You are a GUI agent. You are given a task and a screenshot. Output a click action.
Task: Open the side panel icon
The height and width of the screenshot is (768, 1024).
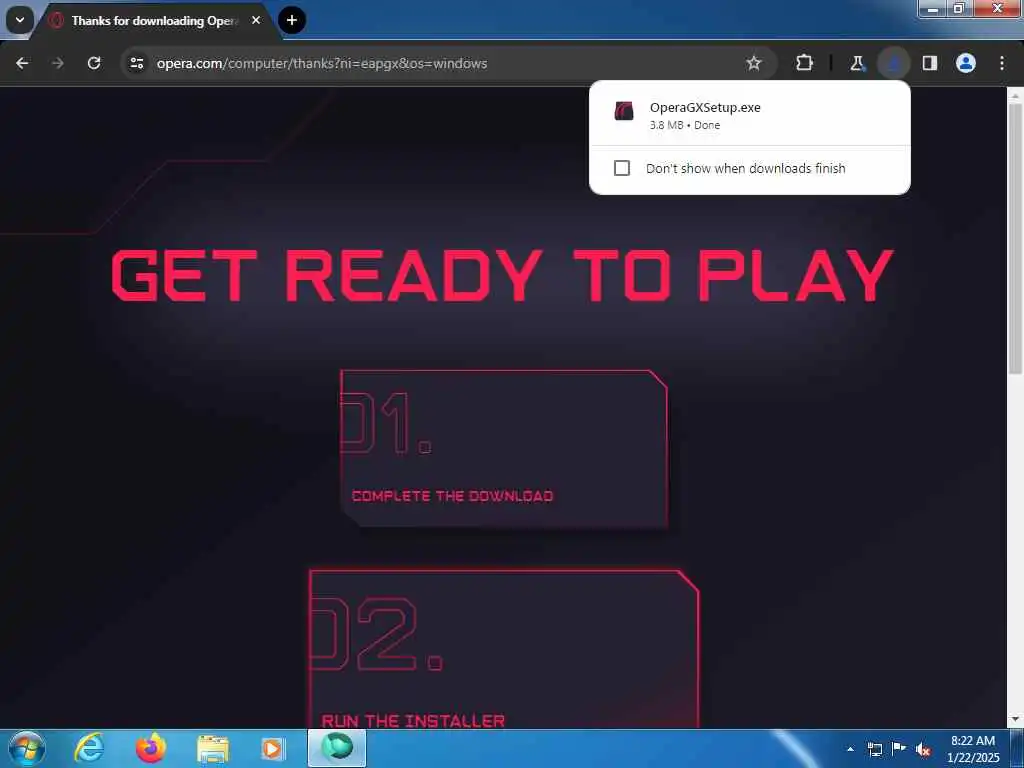coord(930,63)
